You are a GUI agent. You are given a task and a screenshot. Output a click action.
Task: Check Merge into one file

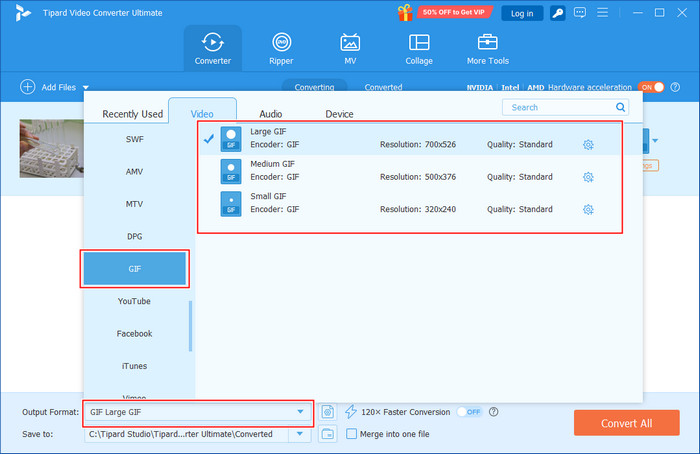(x=351, y=433)
